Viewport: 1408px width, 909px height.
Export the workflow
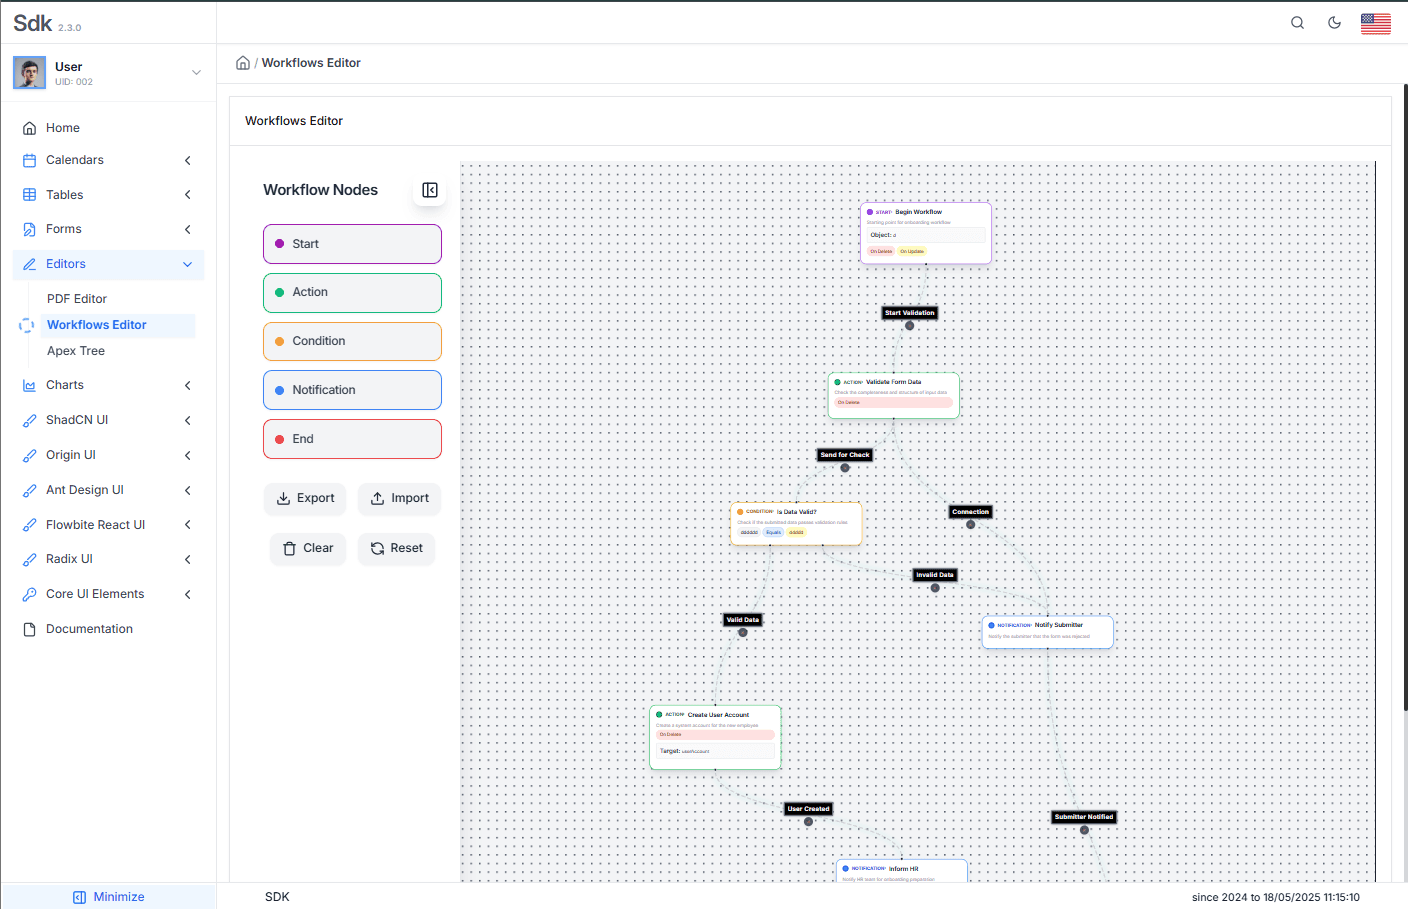tap(305, 498)
